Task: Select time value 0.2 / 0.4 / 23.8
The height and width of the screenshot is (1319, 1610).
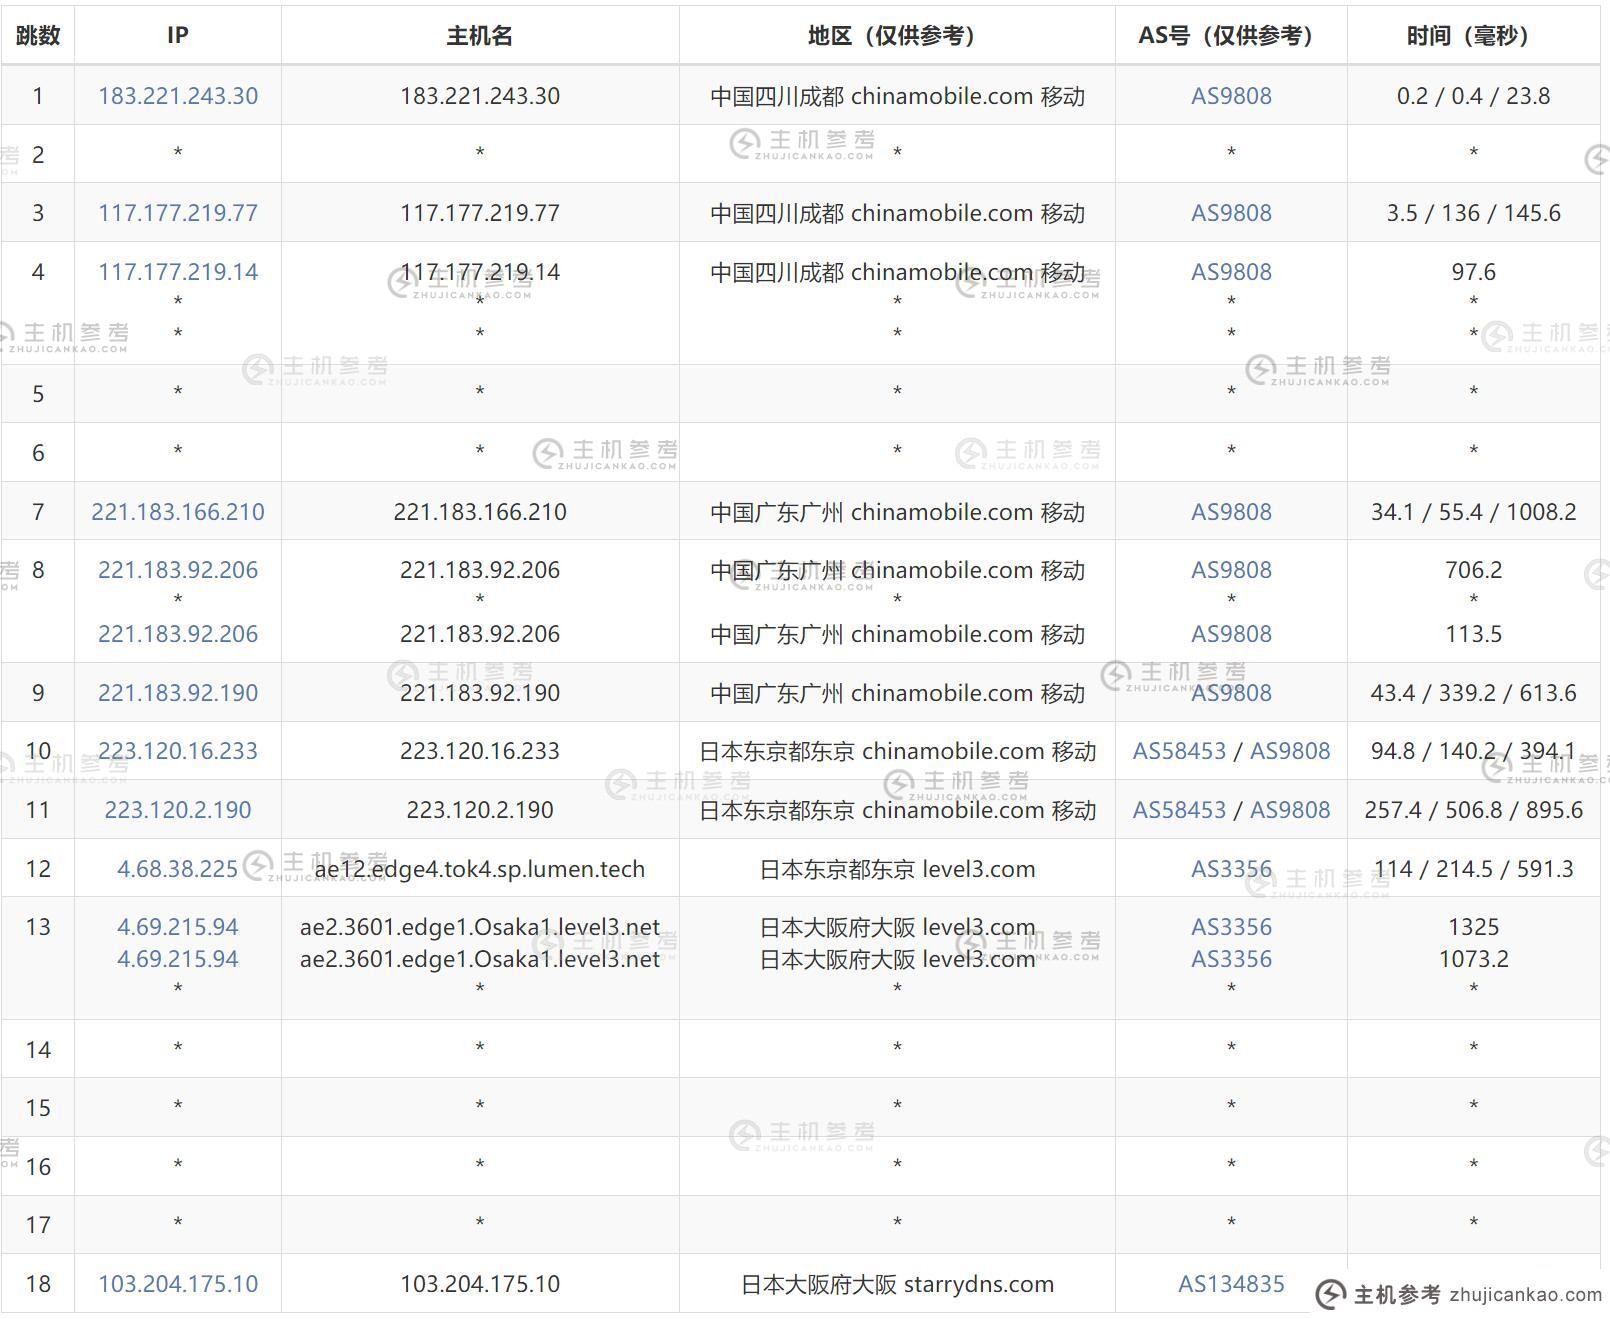Action: 1473,96
